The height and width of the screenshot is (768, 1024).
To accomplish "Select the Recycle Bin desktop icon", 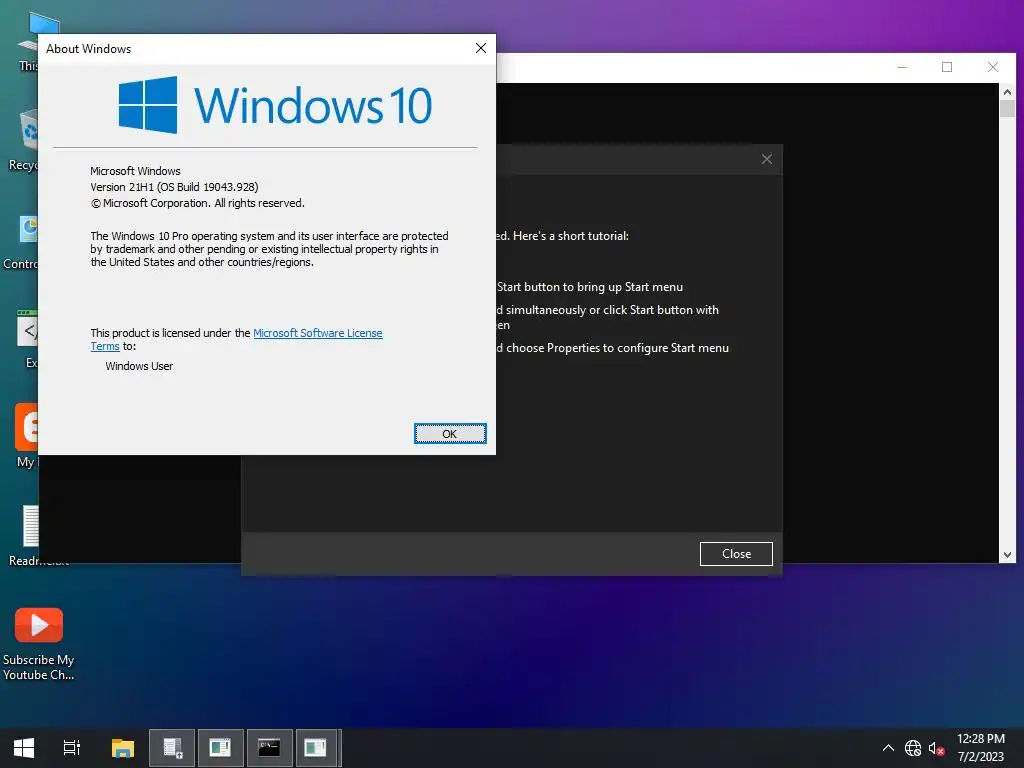I will pos(24,140).
